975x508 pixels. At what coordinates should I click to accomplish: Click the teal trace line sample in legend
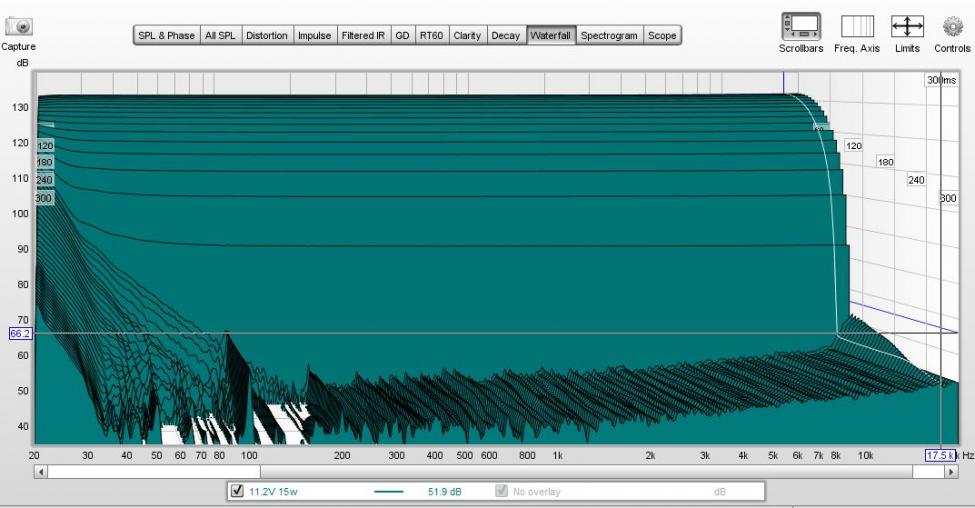pyautogui.click(x=388, y=491)
